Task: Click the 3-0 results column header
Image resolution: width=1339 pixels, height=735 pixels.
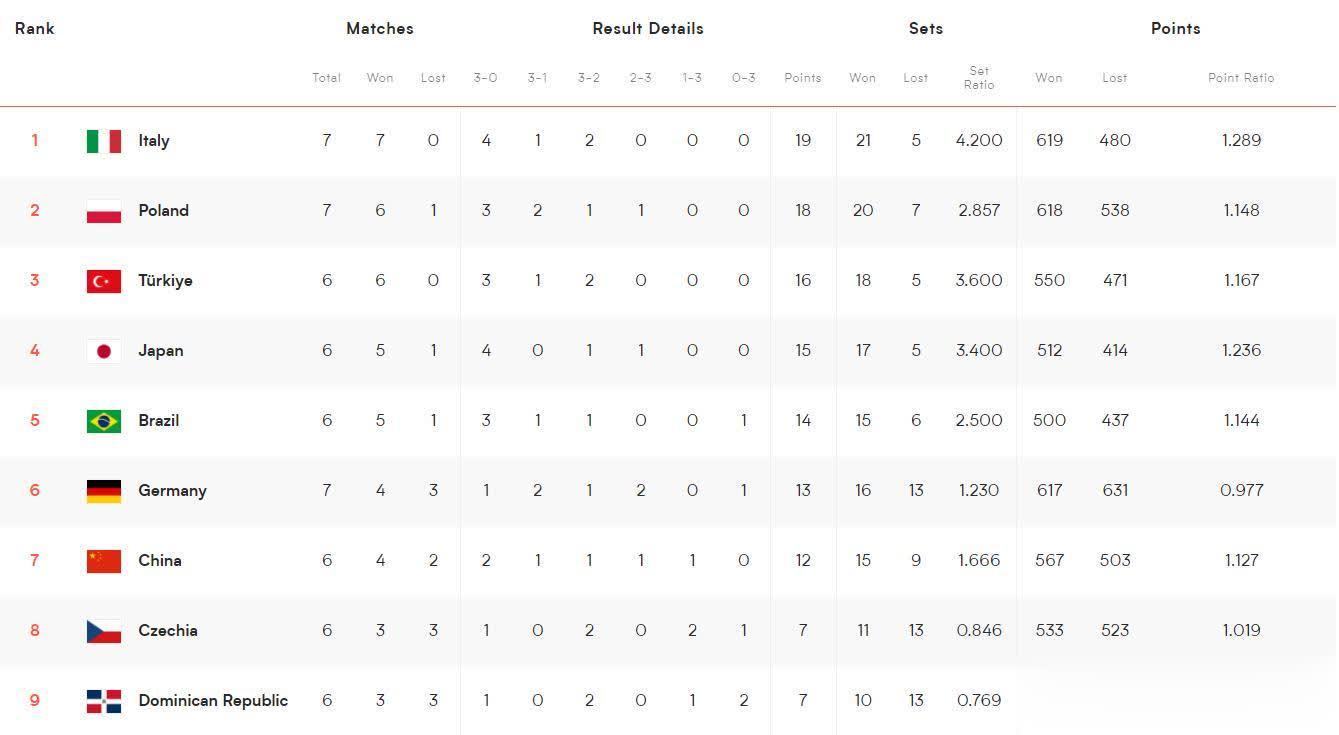Action: [x=485, y=78]
